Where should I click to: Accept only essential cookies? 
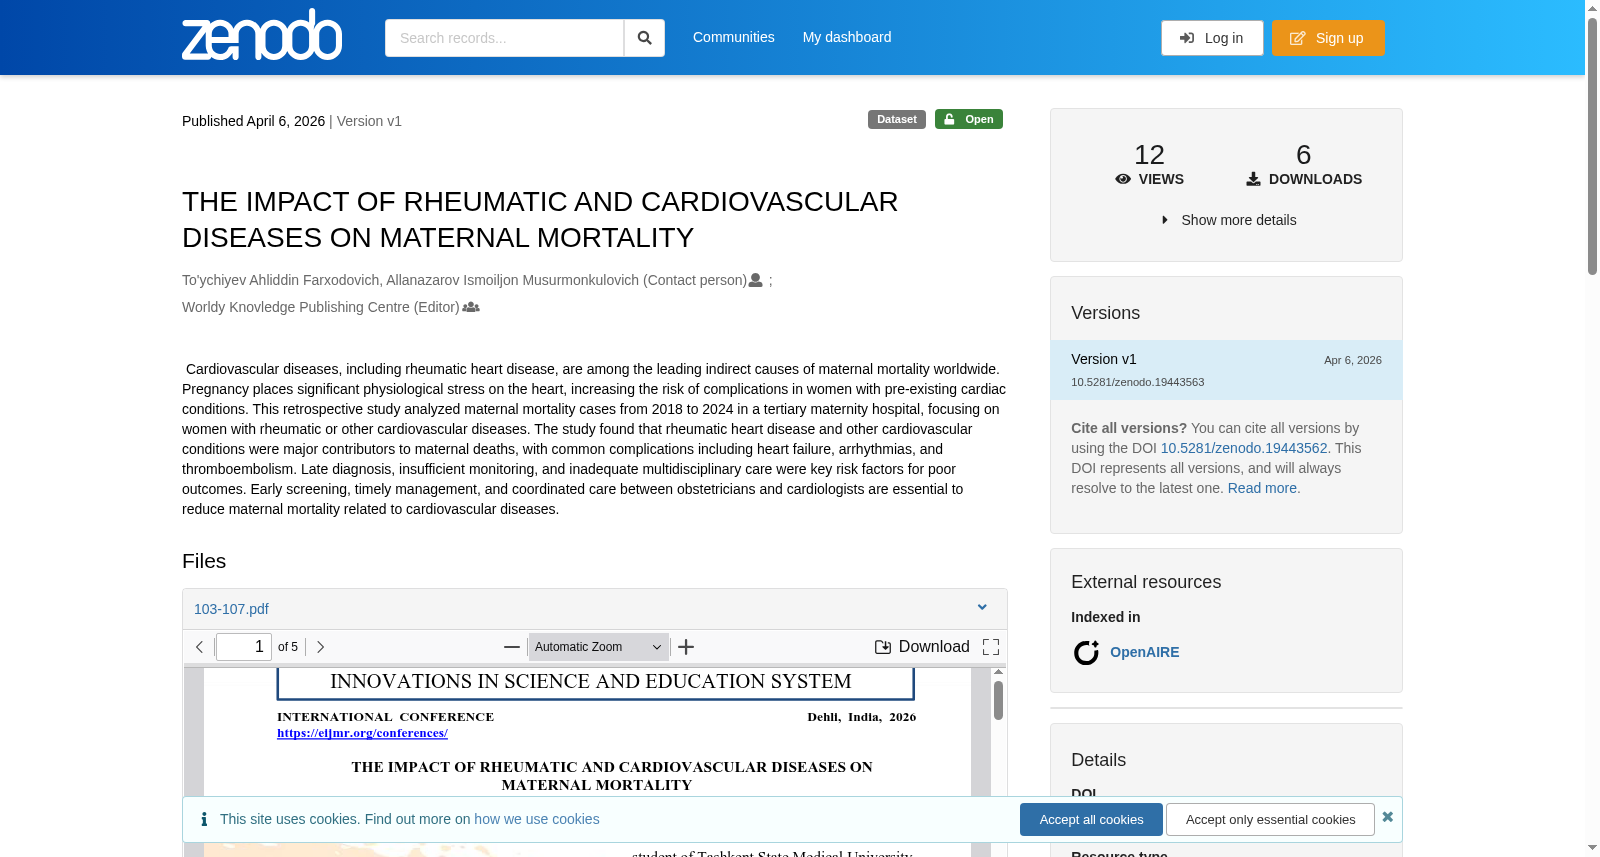click(1270, 819)
